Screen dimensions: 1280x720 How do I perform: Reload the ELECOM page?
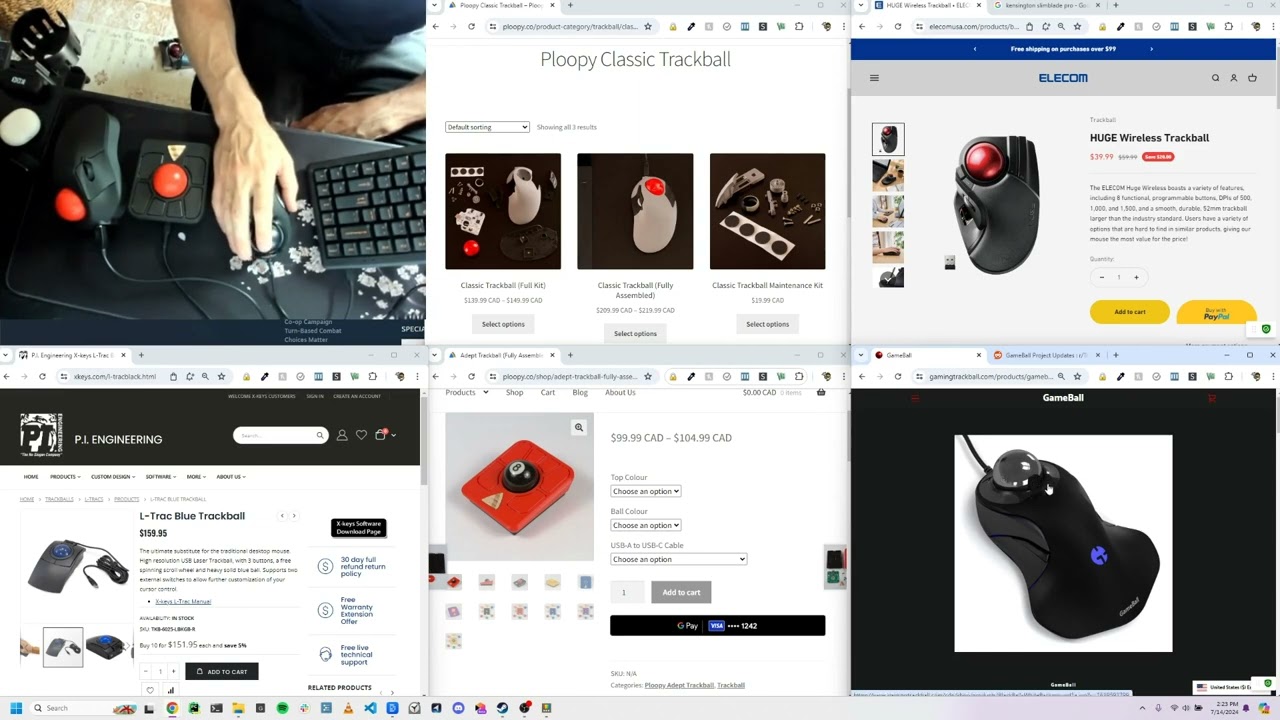[x=898, y=26]
